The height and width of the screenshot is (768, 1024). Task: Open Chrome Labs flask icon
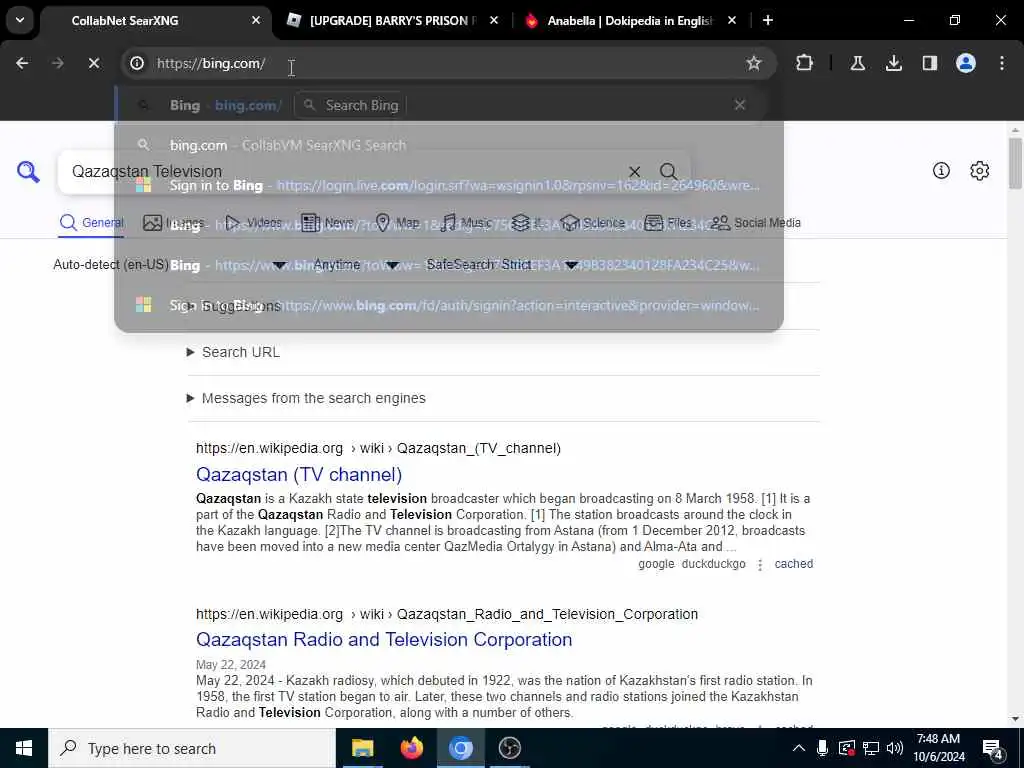click(857, 63)
